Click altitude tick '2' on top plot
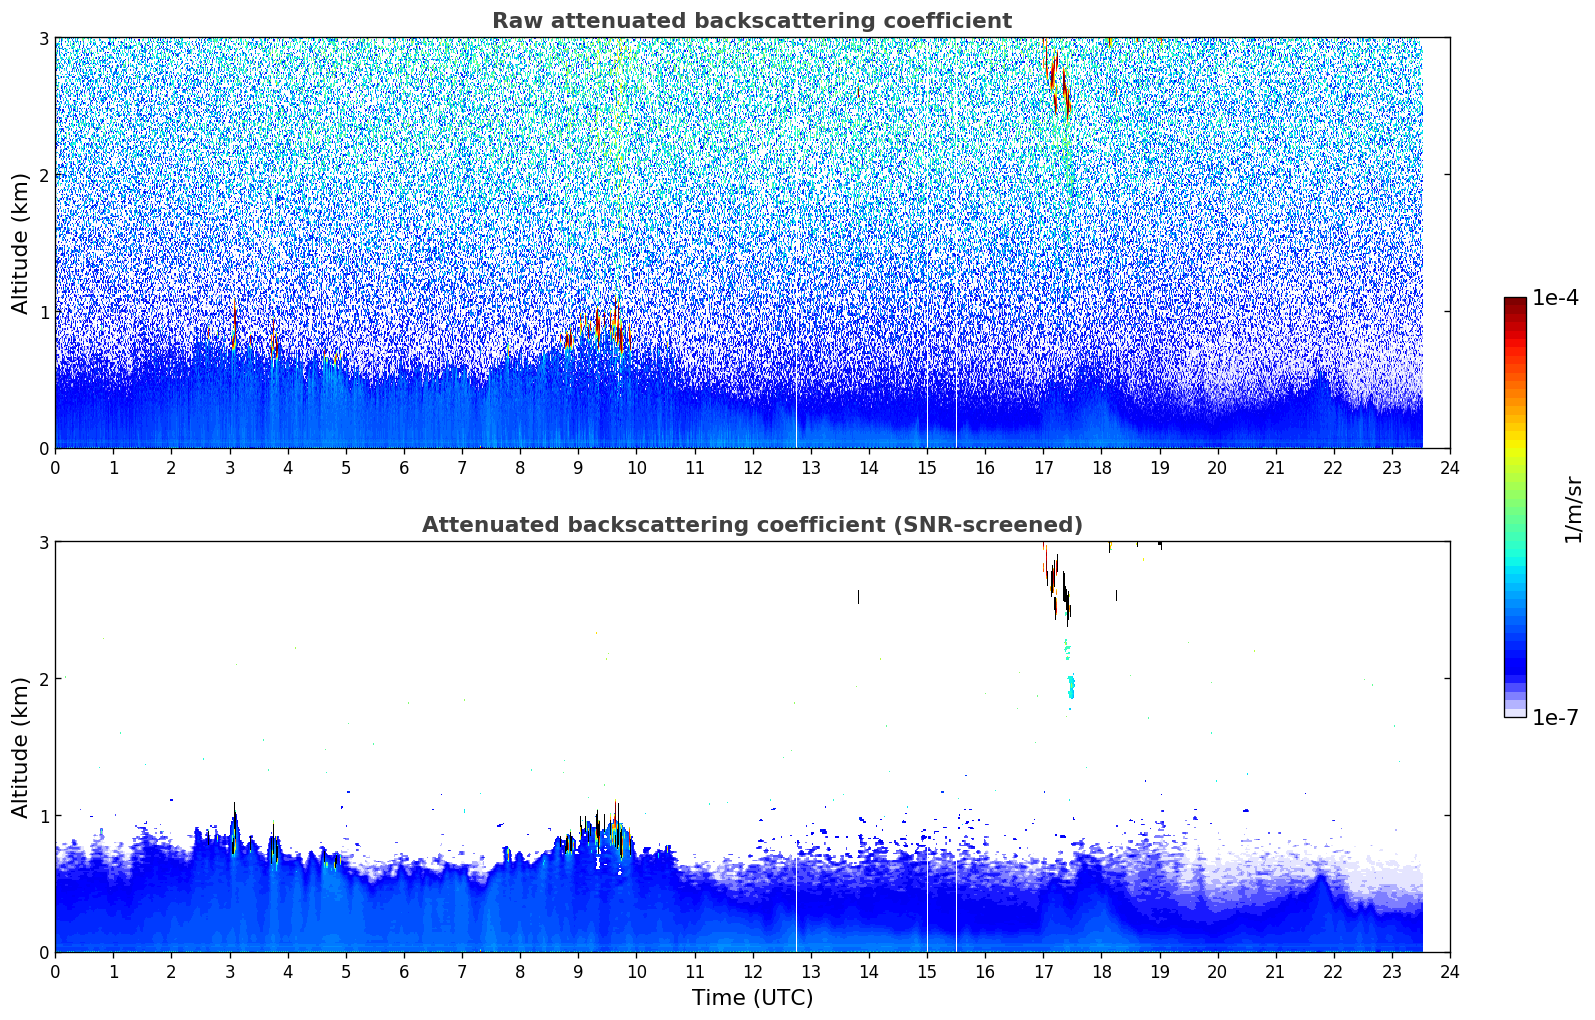The width and height of the screenshot is (1595, 1020). point(43,175)
